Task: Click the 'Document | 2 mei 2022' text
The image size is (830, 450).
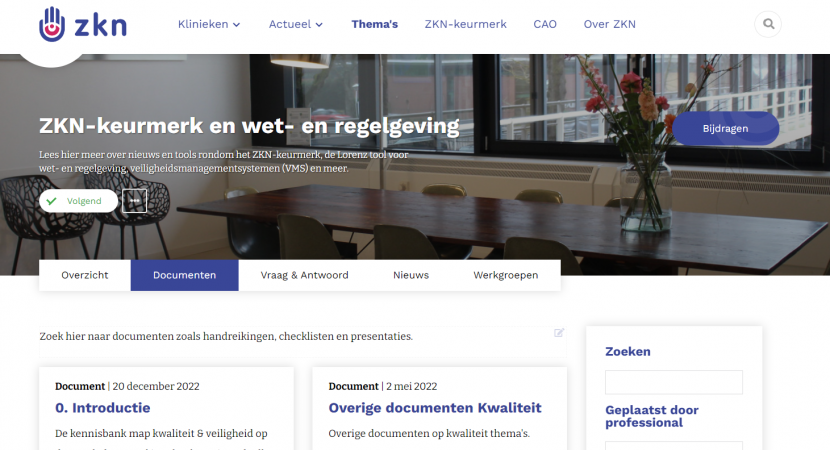Action: click(x=383, y=386)
